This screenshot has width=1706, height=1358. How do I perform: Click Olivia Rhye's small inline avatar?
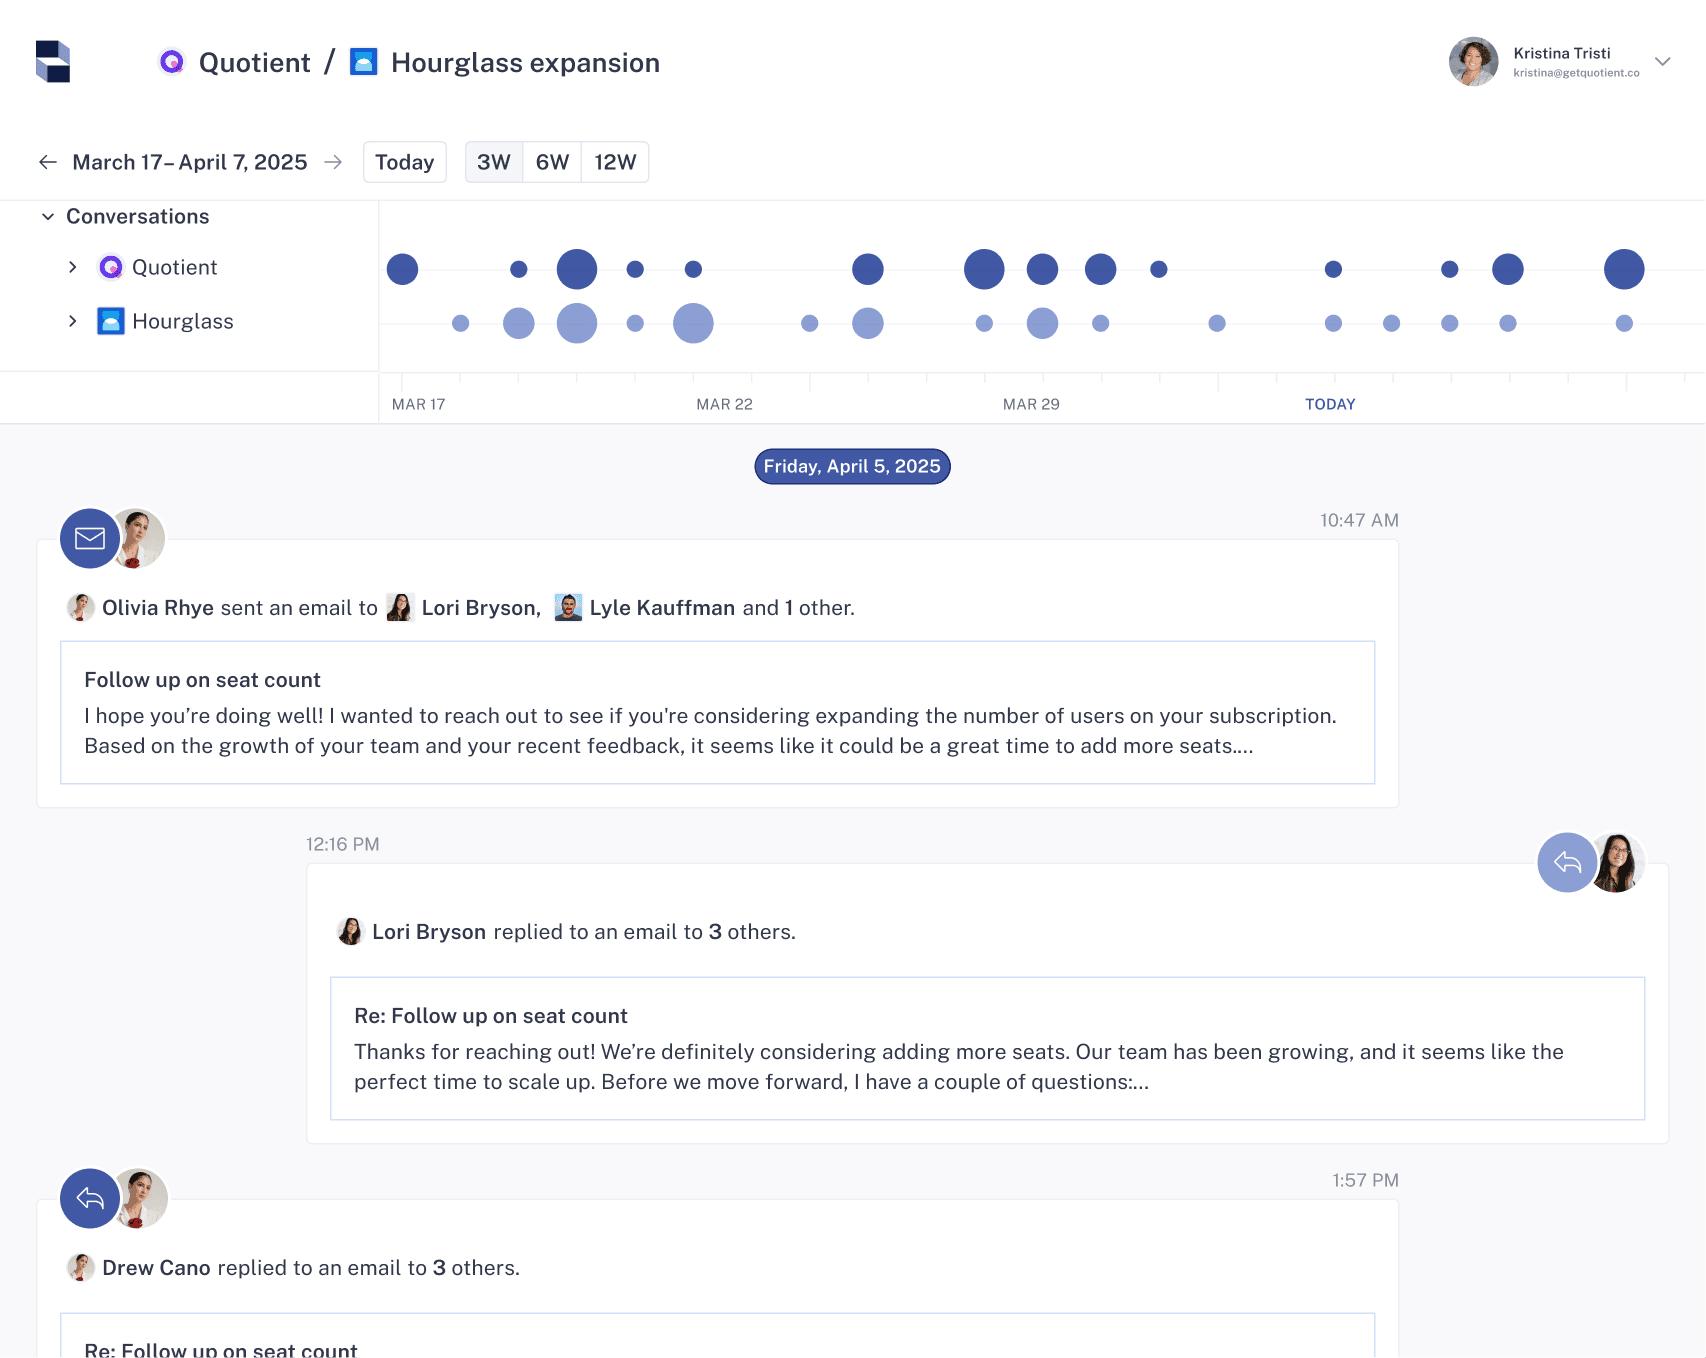(x=81, y=607)
